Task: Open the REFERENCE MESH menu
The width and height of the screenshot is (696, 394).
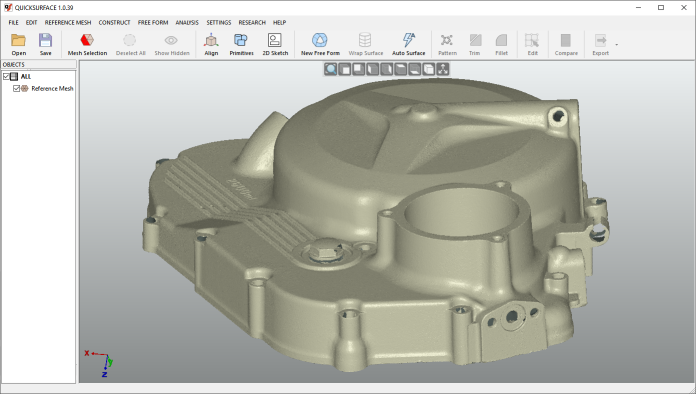Action: 68,23
